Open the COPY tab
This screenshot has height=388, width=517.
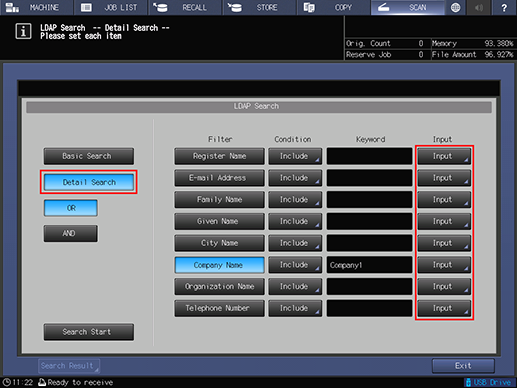[334, 7]
